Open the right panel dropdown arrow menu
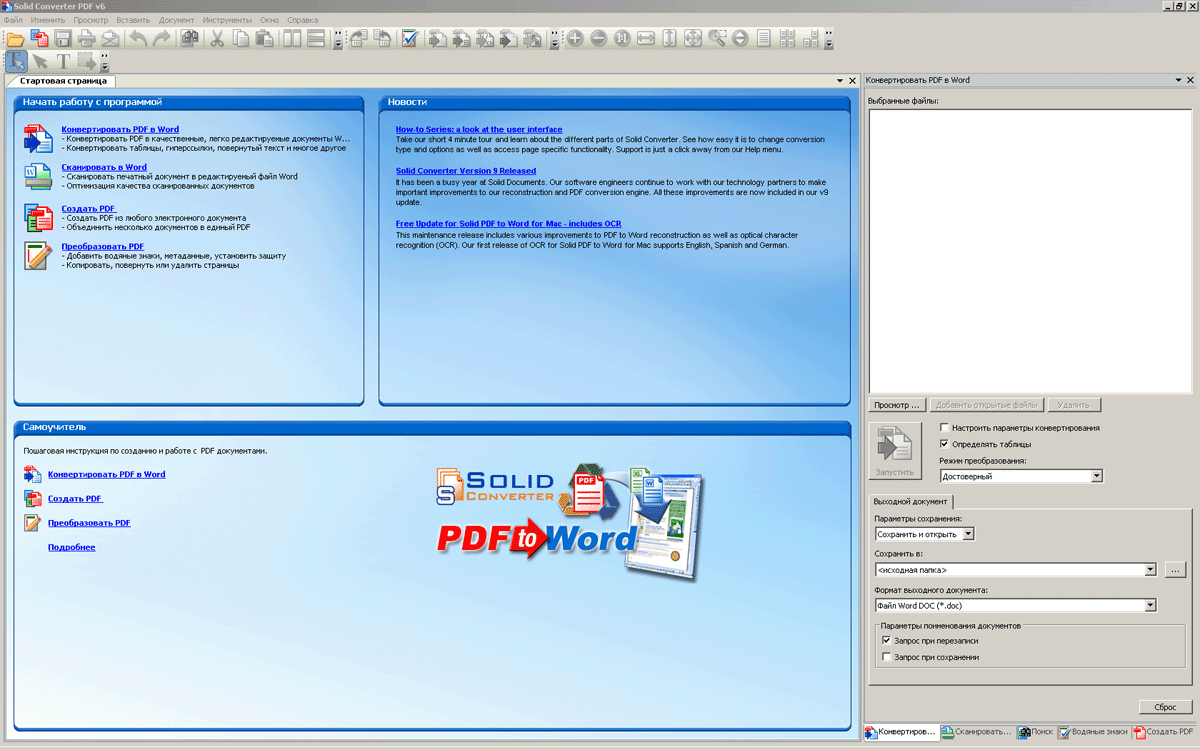 [x=1177, y=80]
